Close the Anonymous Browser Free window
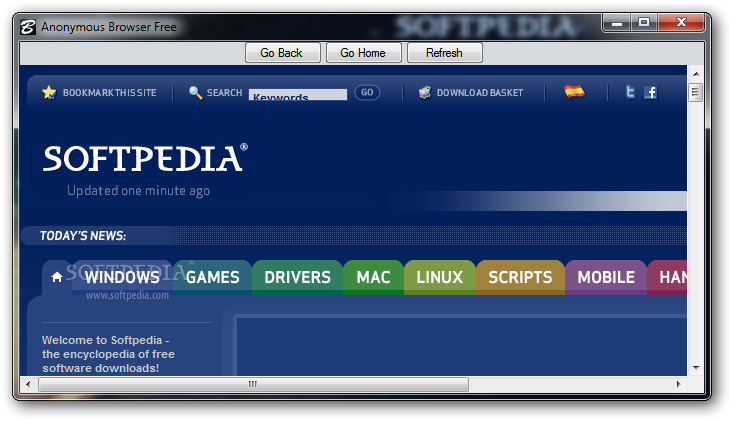 coord(681,22)
